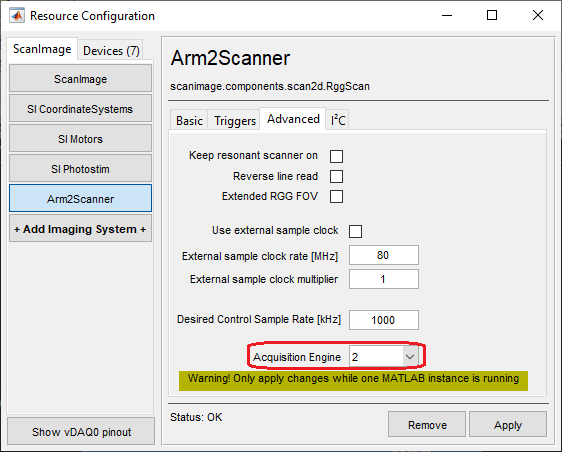Click the Status: OK text

click(x=196, y=417)
